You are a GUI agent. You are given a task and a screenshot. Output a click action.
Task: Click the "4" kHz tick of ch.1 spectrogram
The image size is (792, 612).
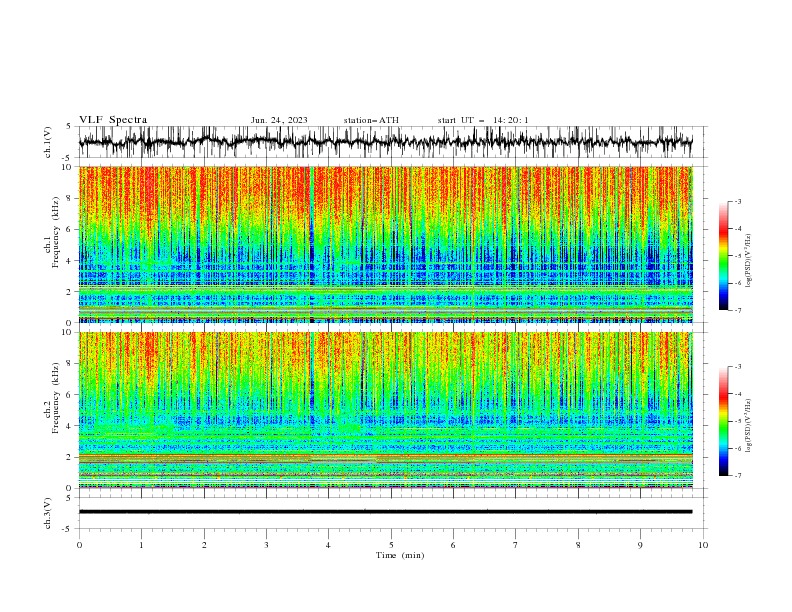click(x=71, y=261)
